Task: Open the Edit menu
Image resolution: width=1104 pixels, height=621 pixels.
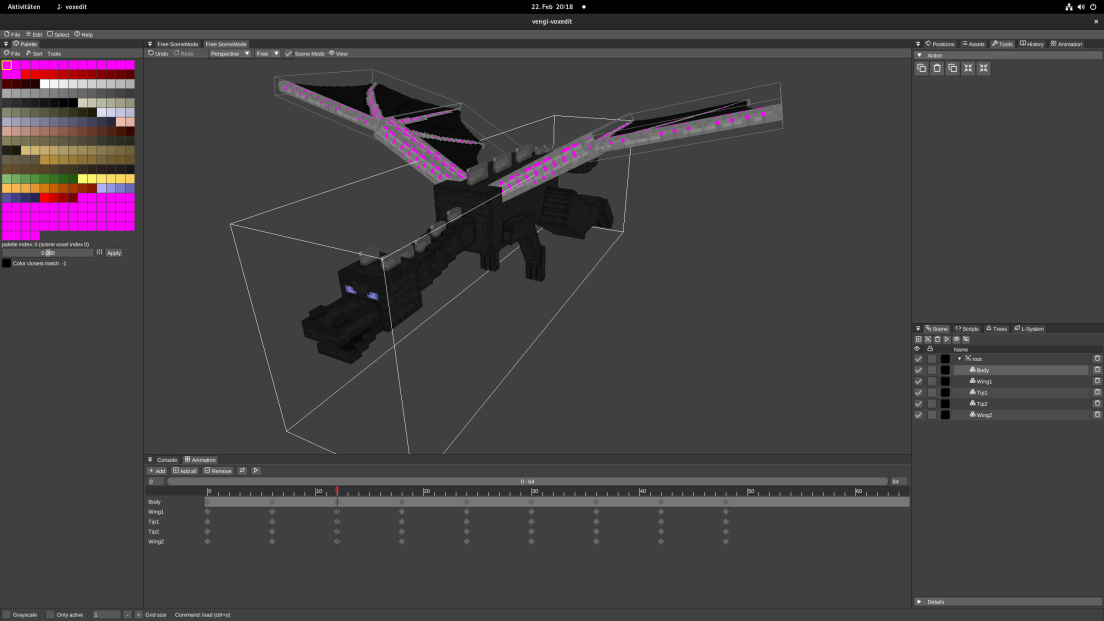Action: pyautogui.click(x=34, y=34)
